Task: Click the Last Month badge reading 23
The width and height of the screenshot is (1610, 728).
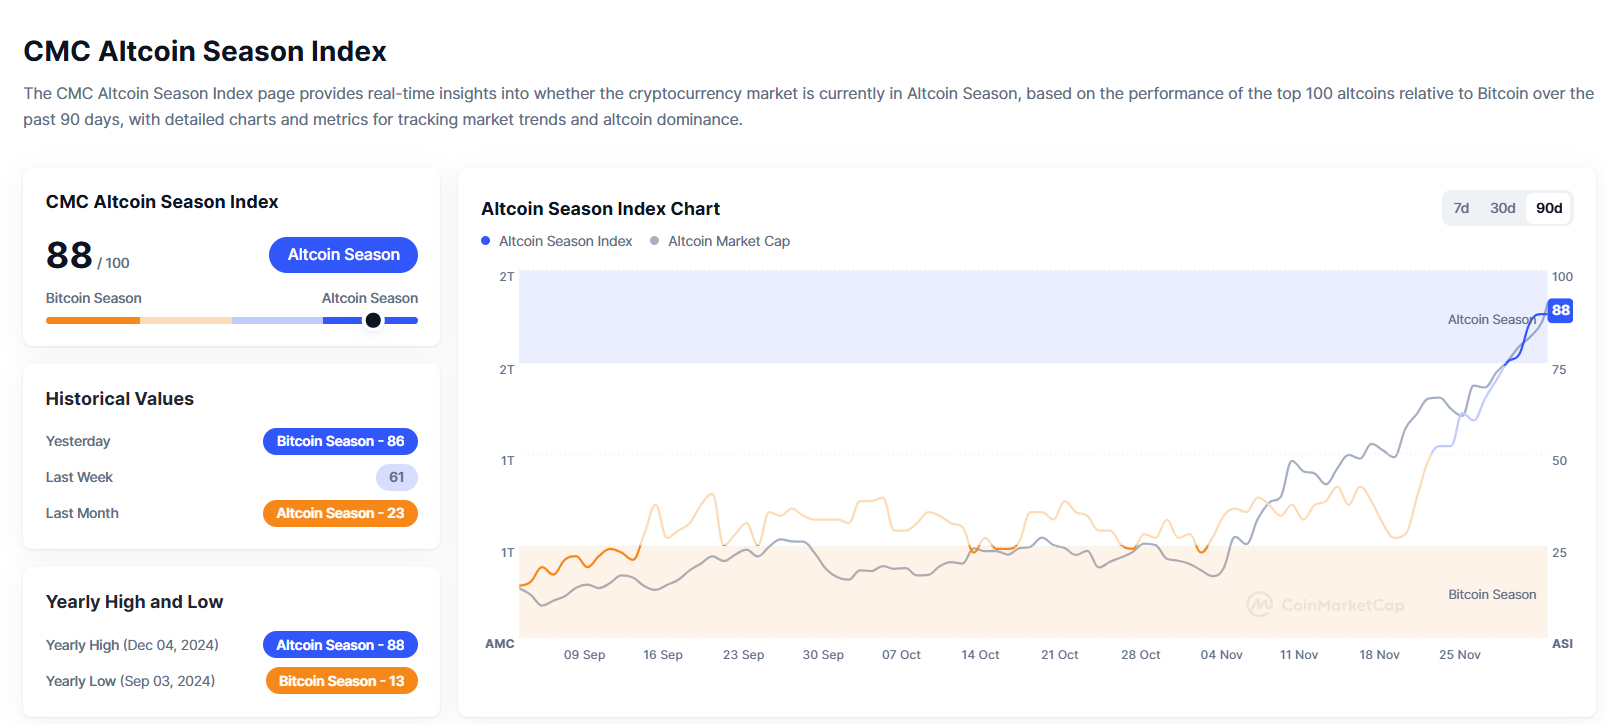Action: click(340, 513)
